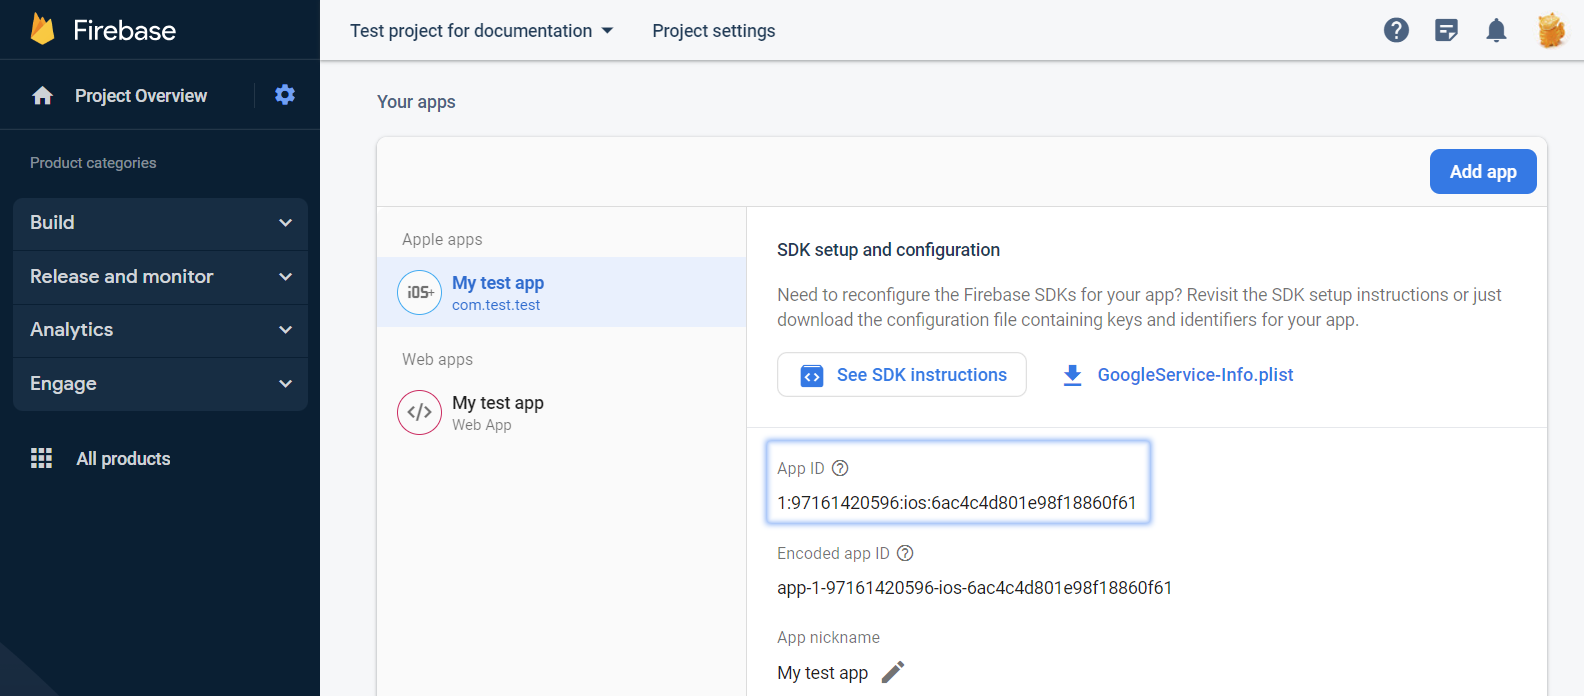This screenshot has height=696, width=1584.
Task: Edit app nickname with pencil icon
Action: coord(893,672)
